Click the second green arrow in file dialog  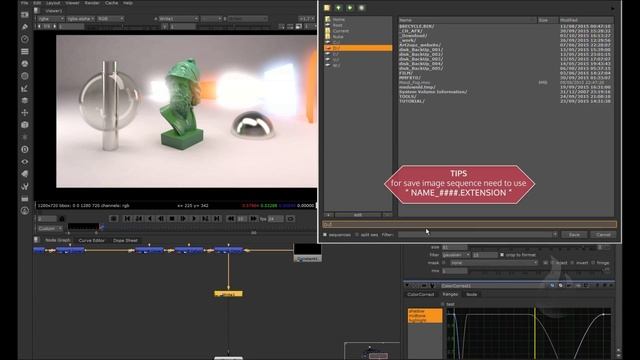point(350,8)
